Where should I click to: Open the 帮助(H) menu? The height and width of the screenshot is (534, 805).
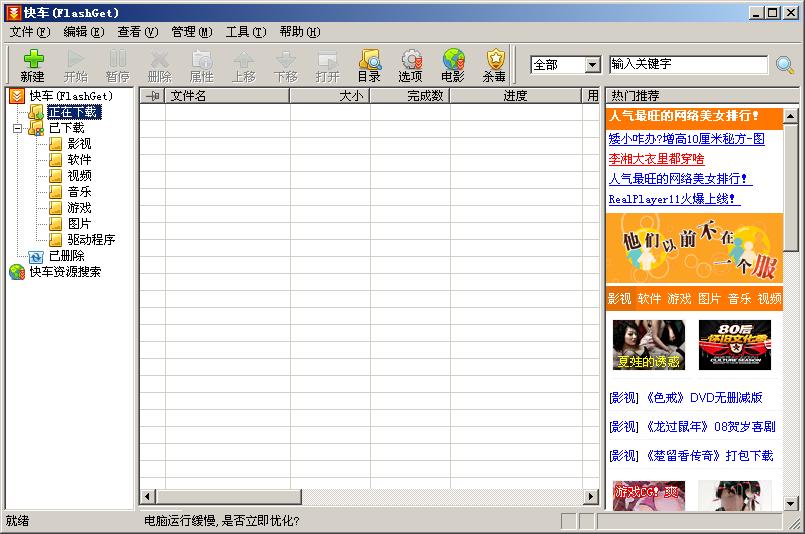[300, 32]
